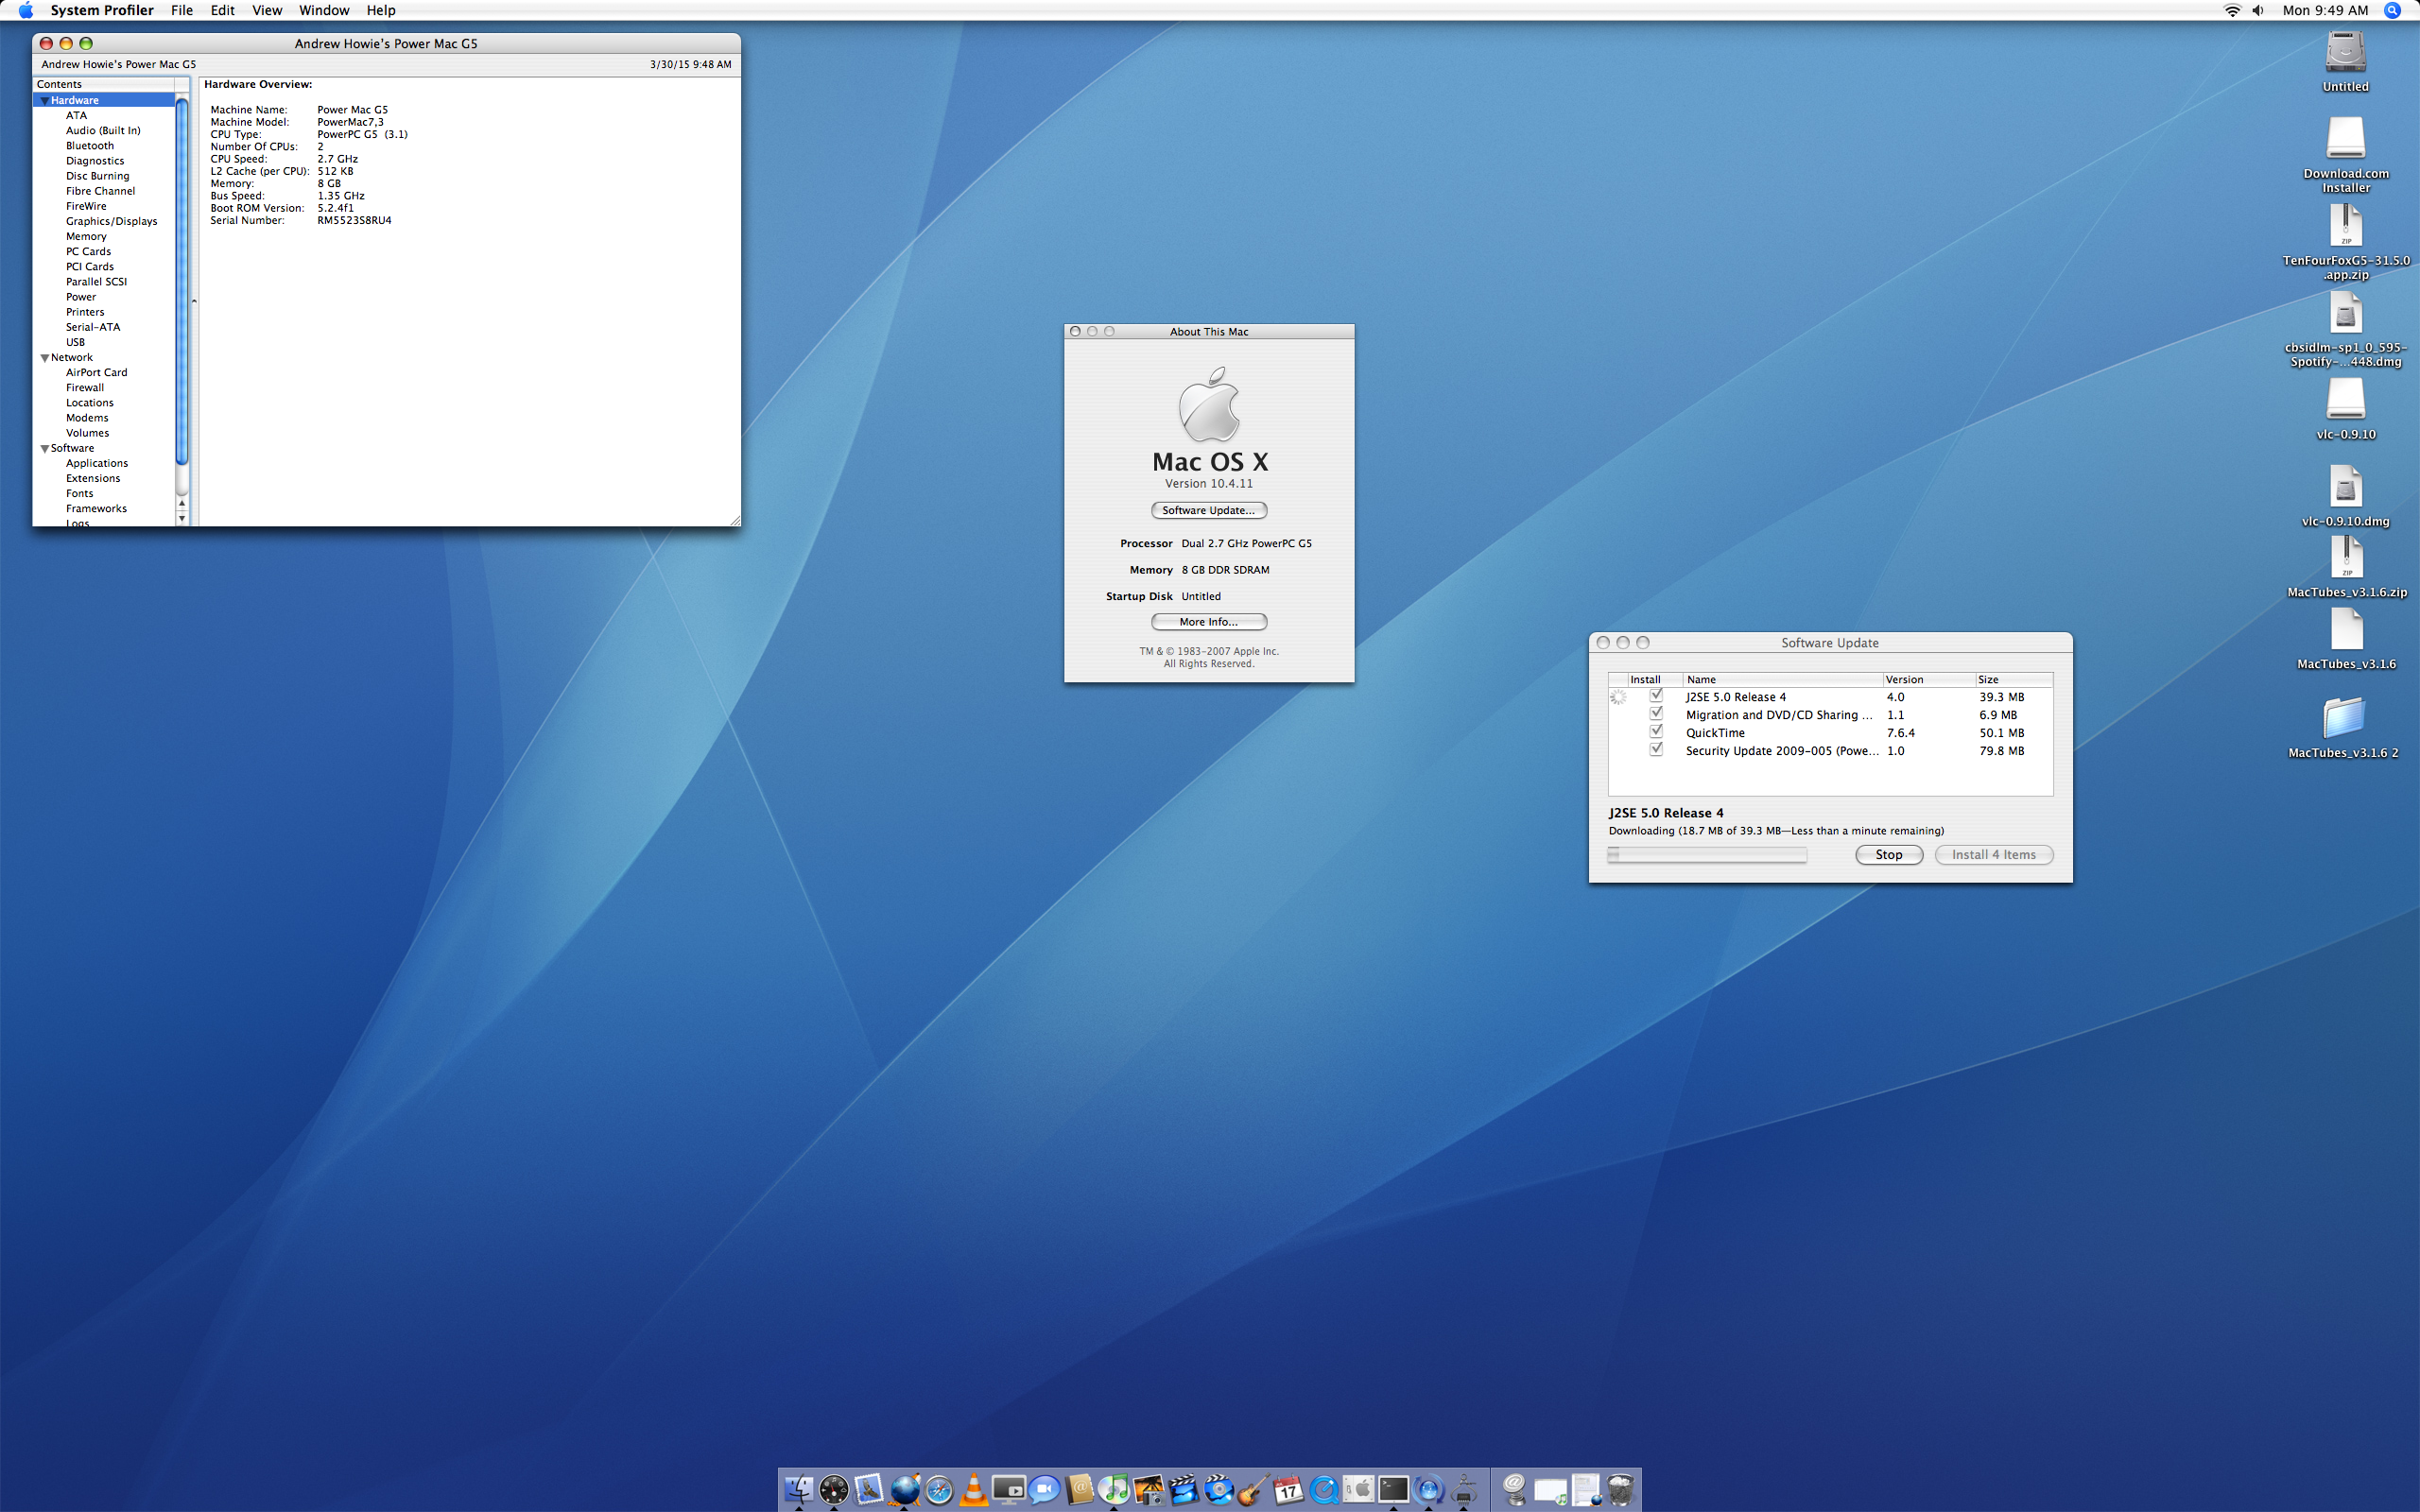
Task: Uncheck J2SE 5.0 Release 4 install checkbox
Action: (1656, 696)
